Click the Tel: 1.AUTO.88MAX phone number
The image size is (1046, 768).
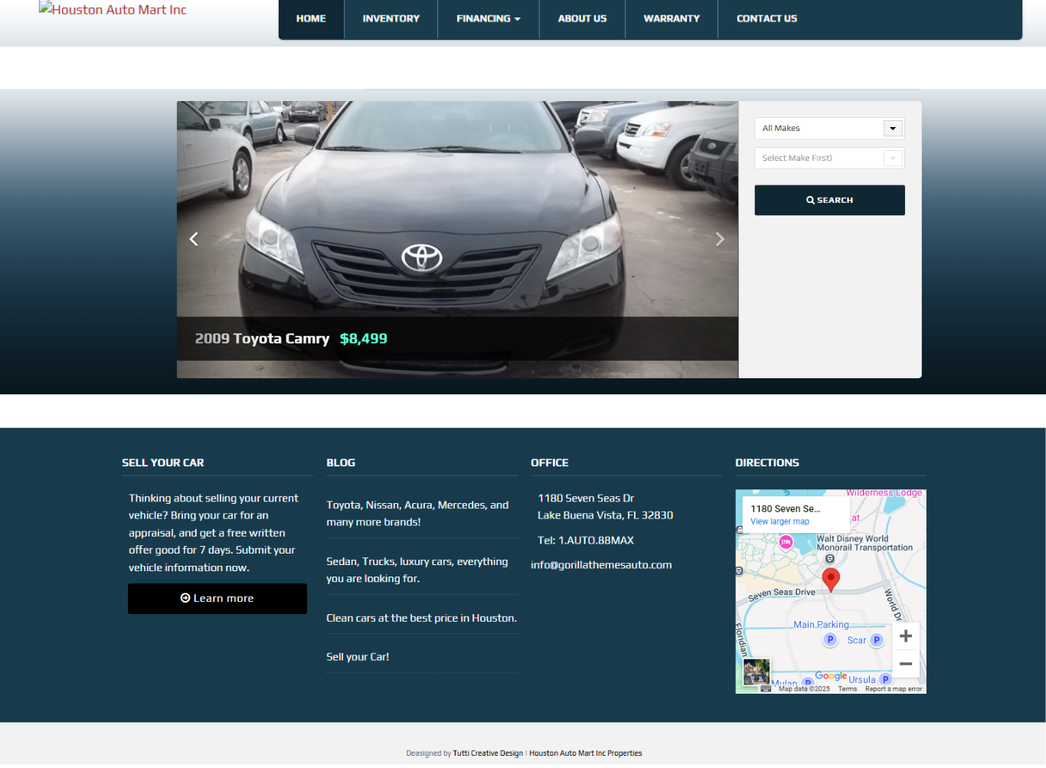click(586, 540)
